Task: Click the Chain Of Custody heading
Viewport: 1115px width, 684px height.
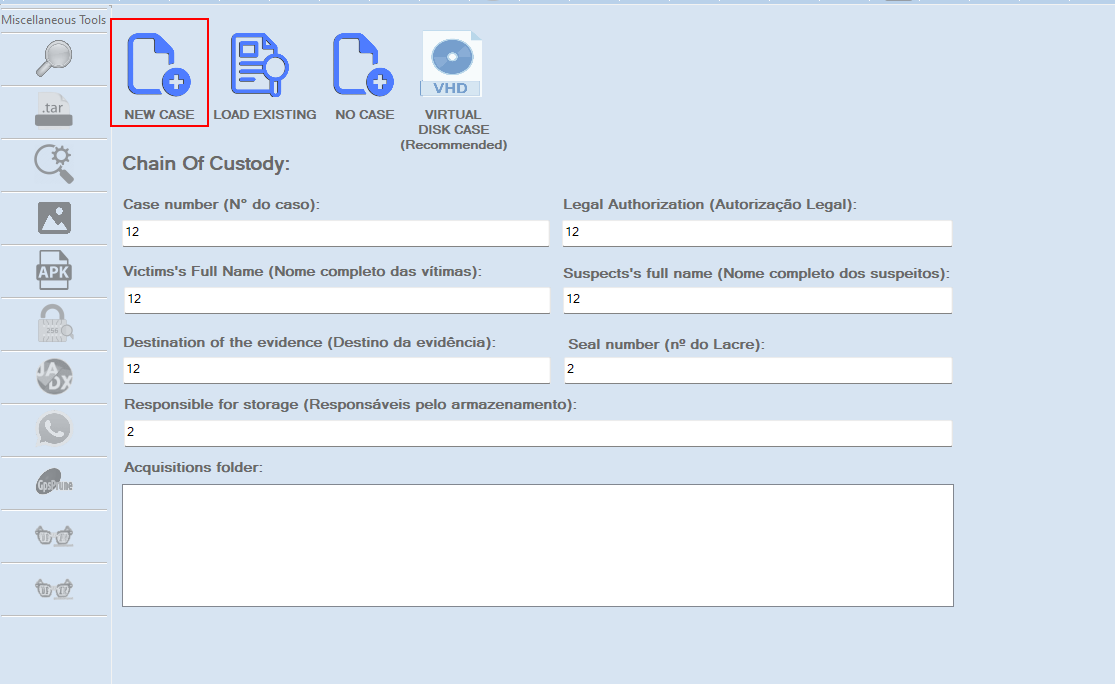Action: pyautogui.click(x=206, y=164)
